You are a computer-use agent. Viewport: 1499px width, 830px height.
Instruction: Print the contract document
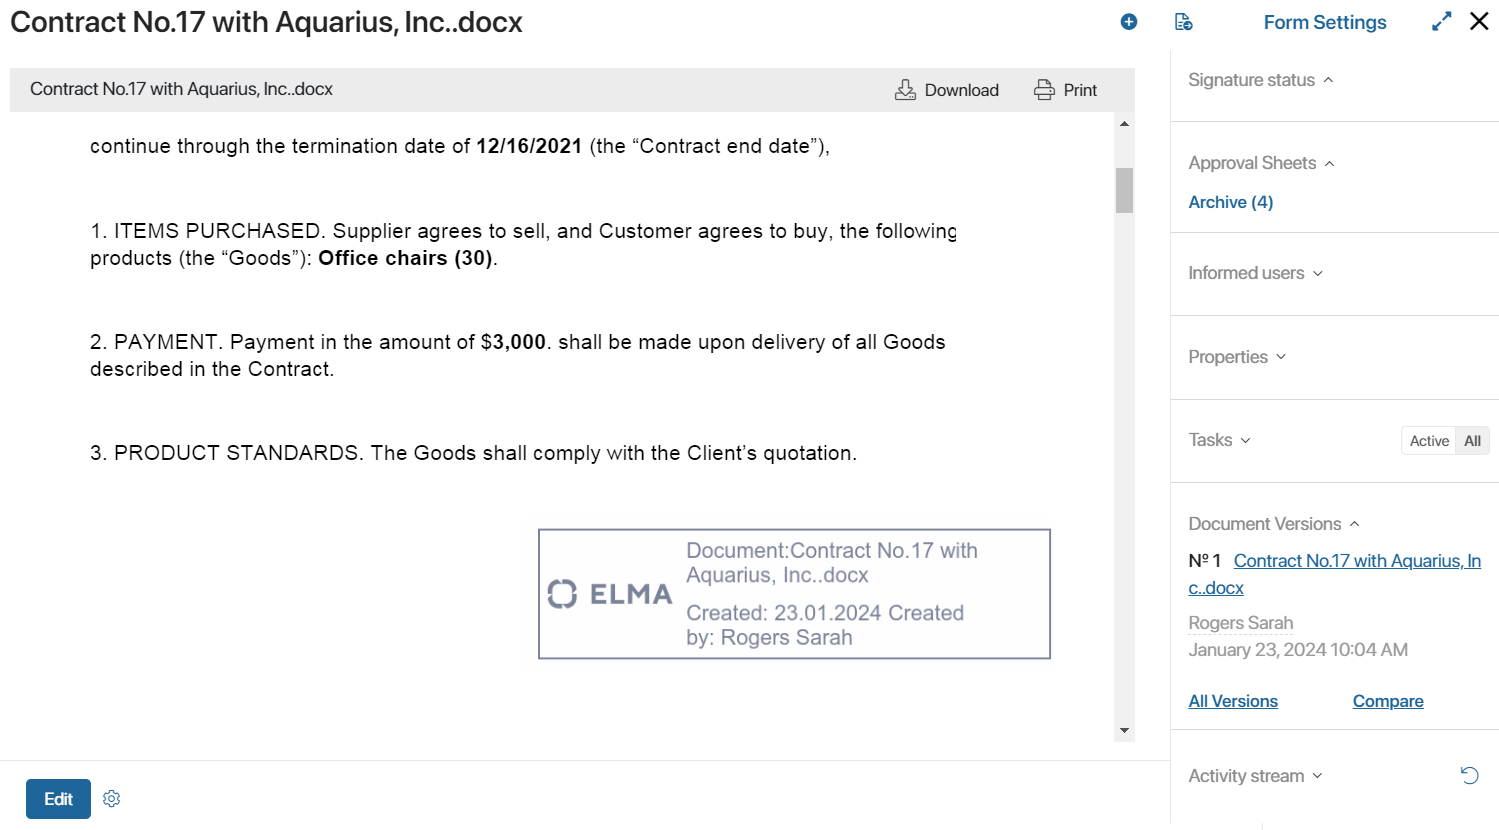pos(1065,90)
